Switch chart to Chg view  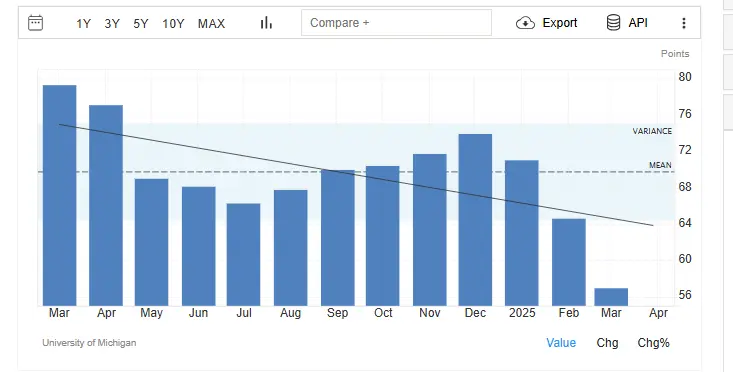click(607, 343)
